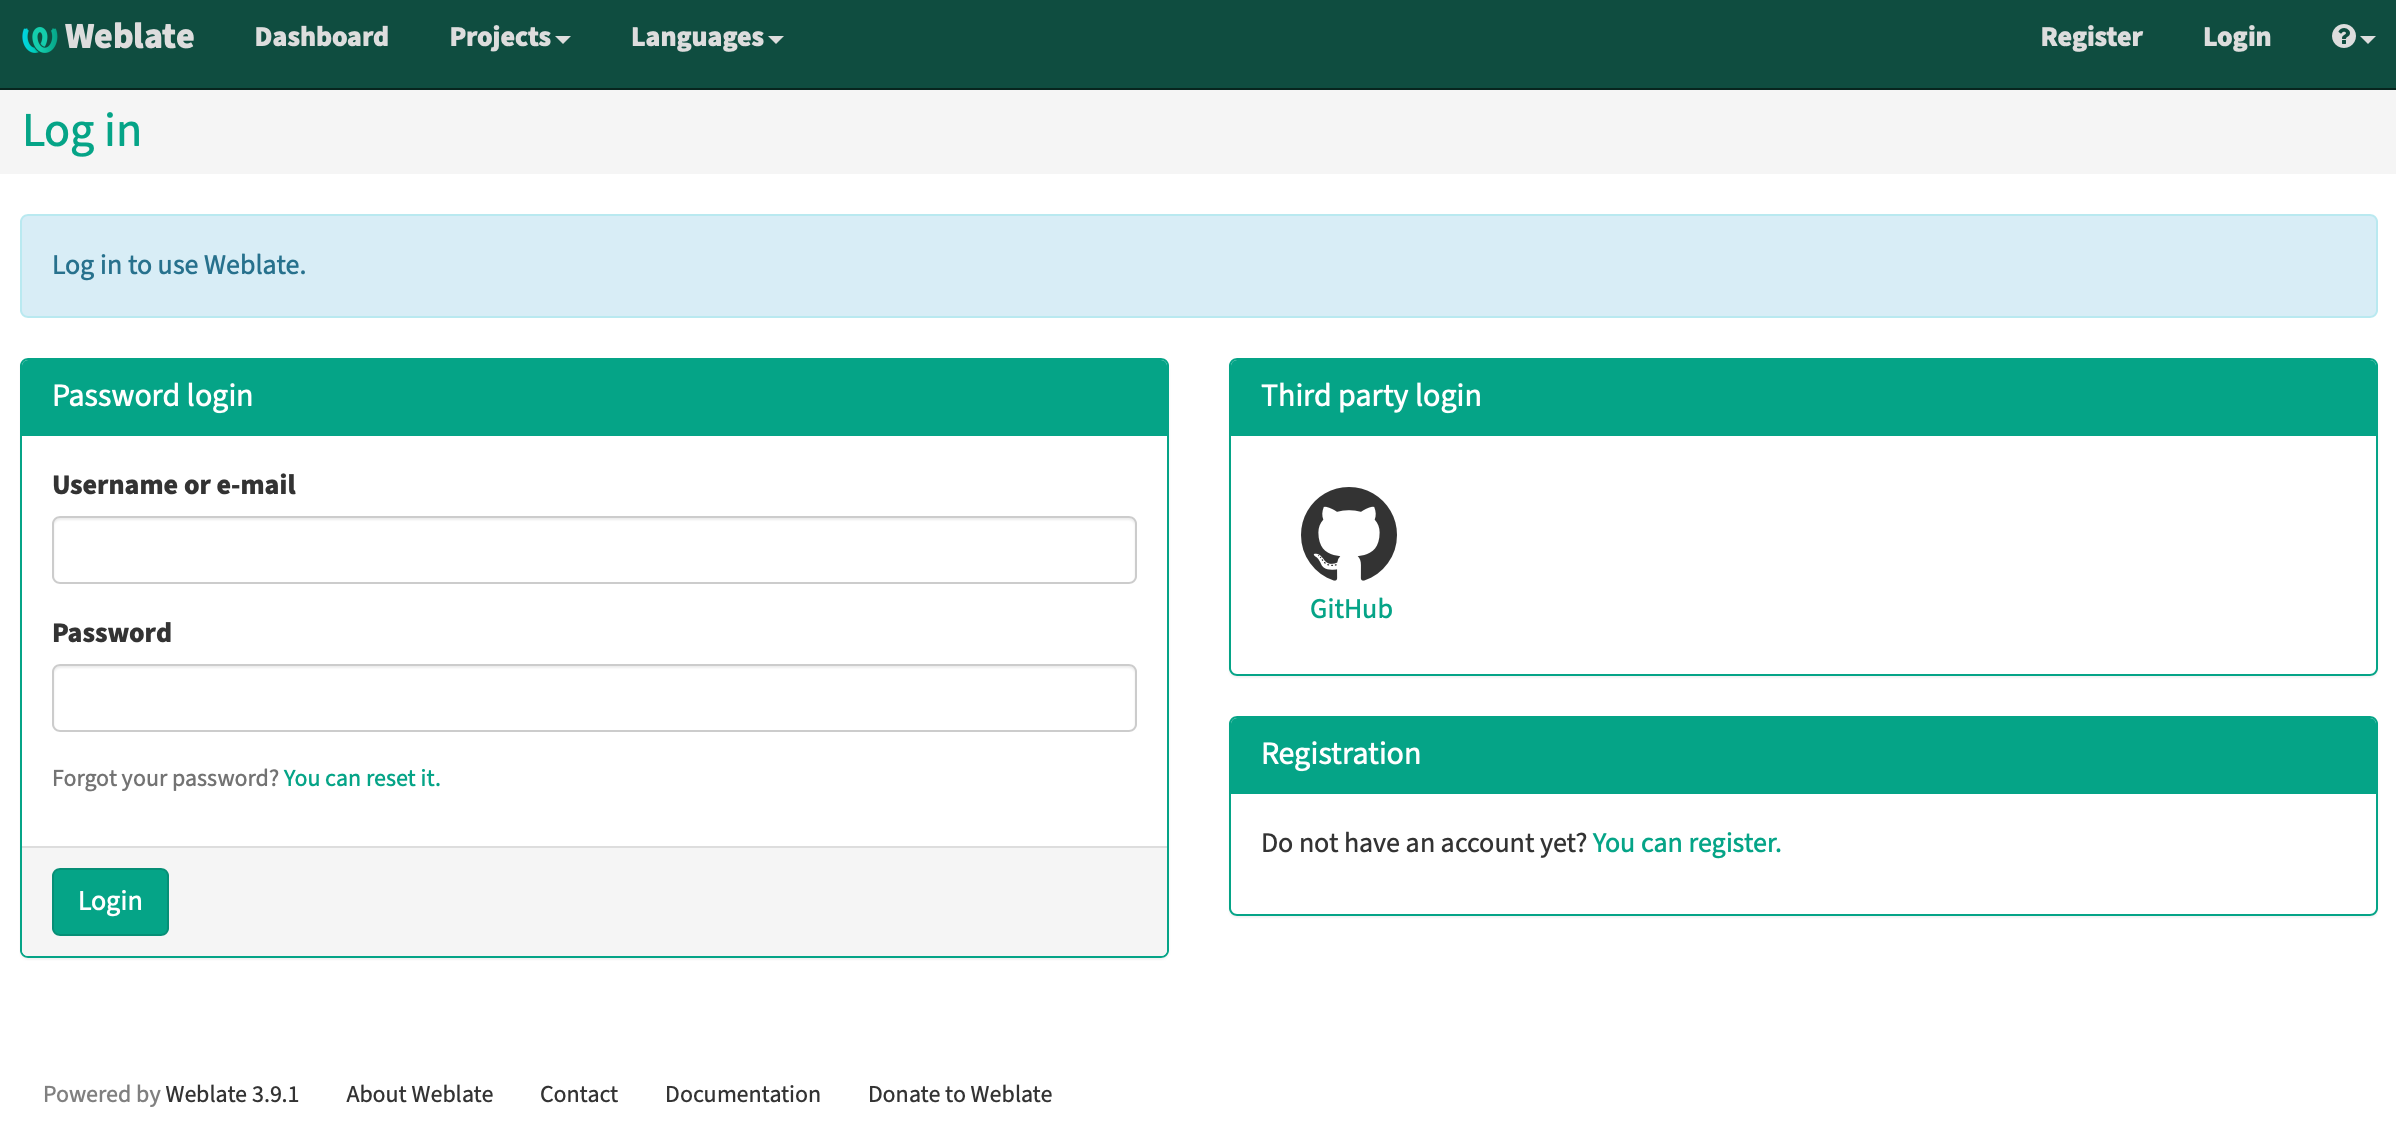Go to the Dashboard nav item
This screenshot has height=1142, width=2396.
click(x=321, y=37)
